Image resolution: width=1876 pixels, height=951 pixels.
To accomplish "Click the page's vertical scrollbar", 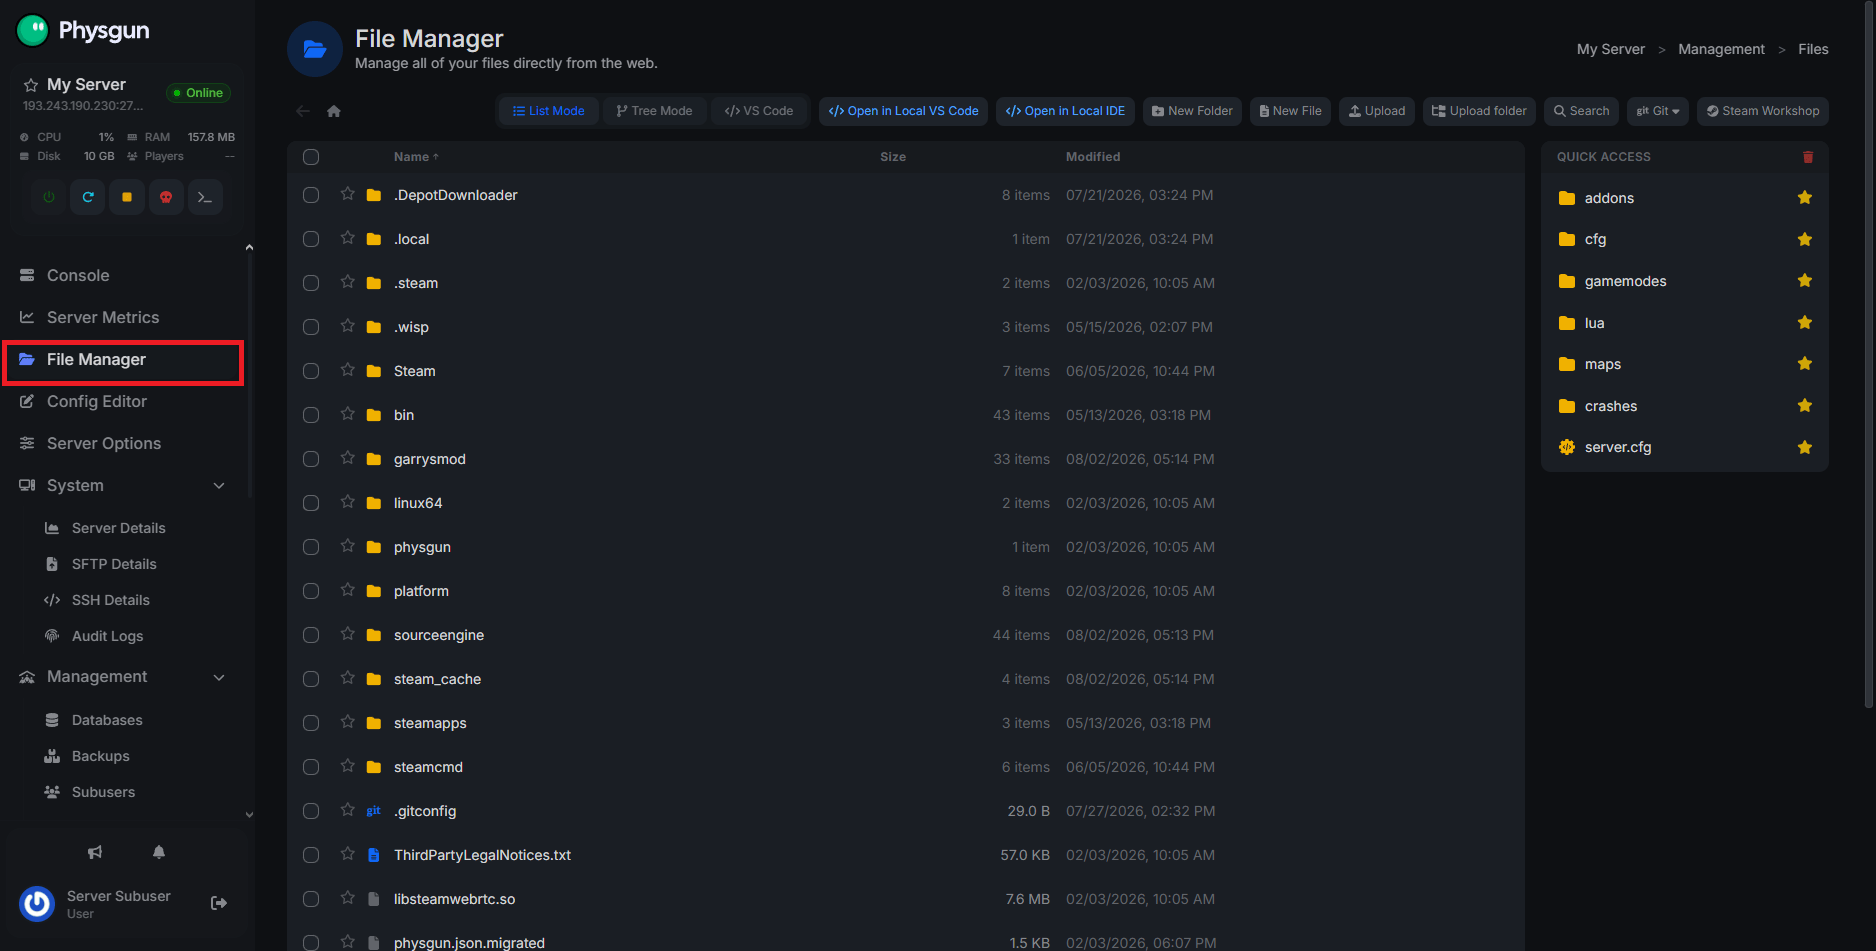I will tap(1869, 355).
